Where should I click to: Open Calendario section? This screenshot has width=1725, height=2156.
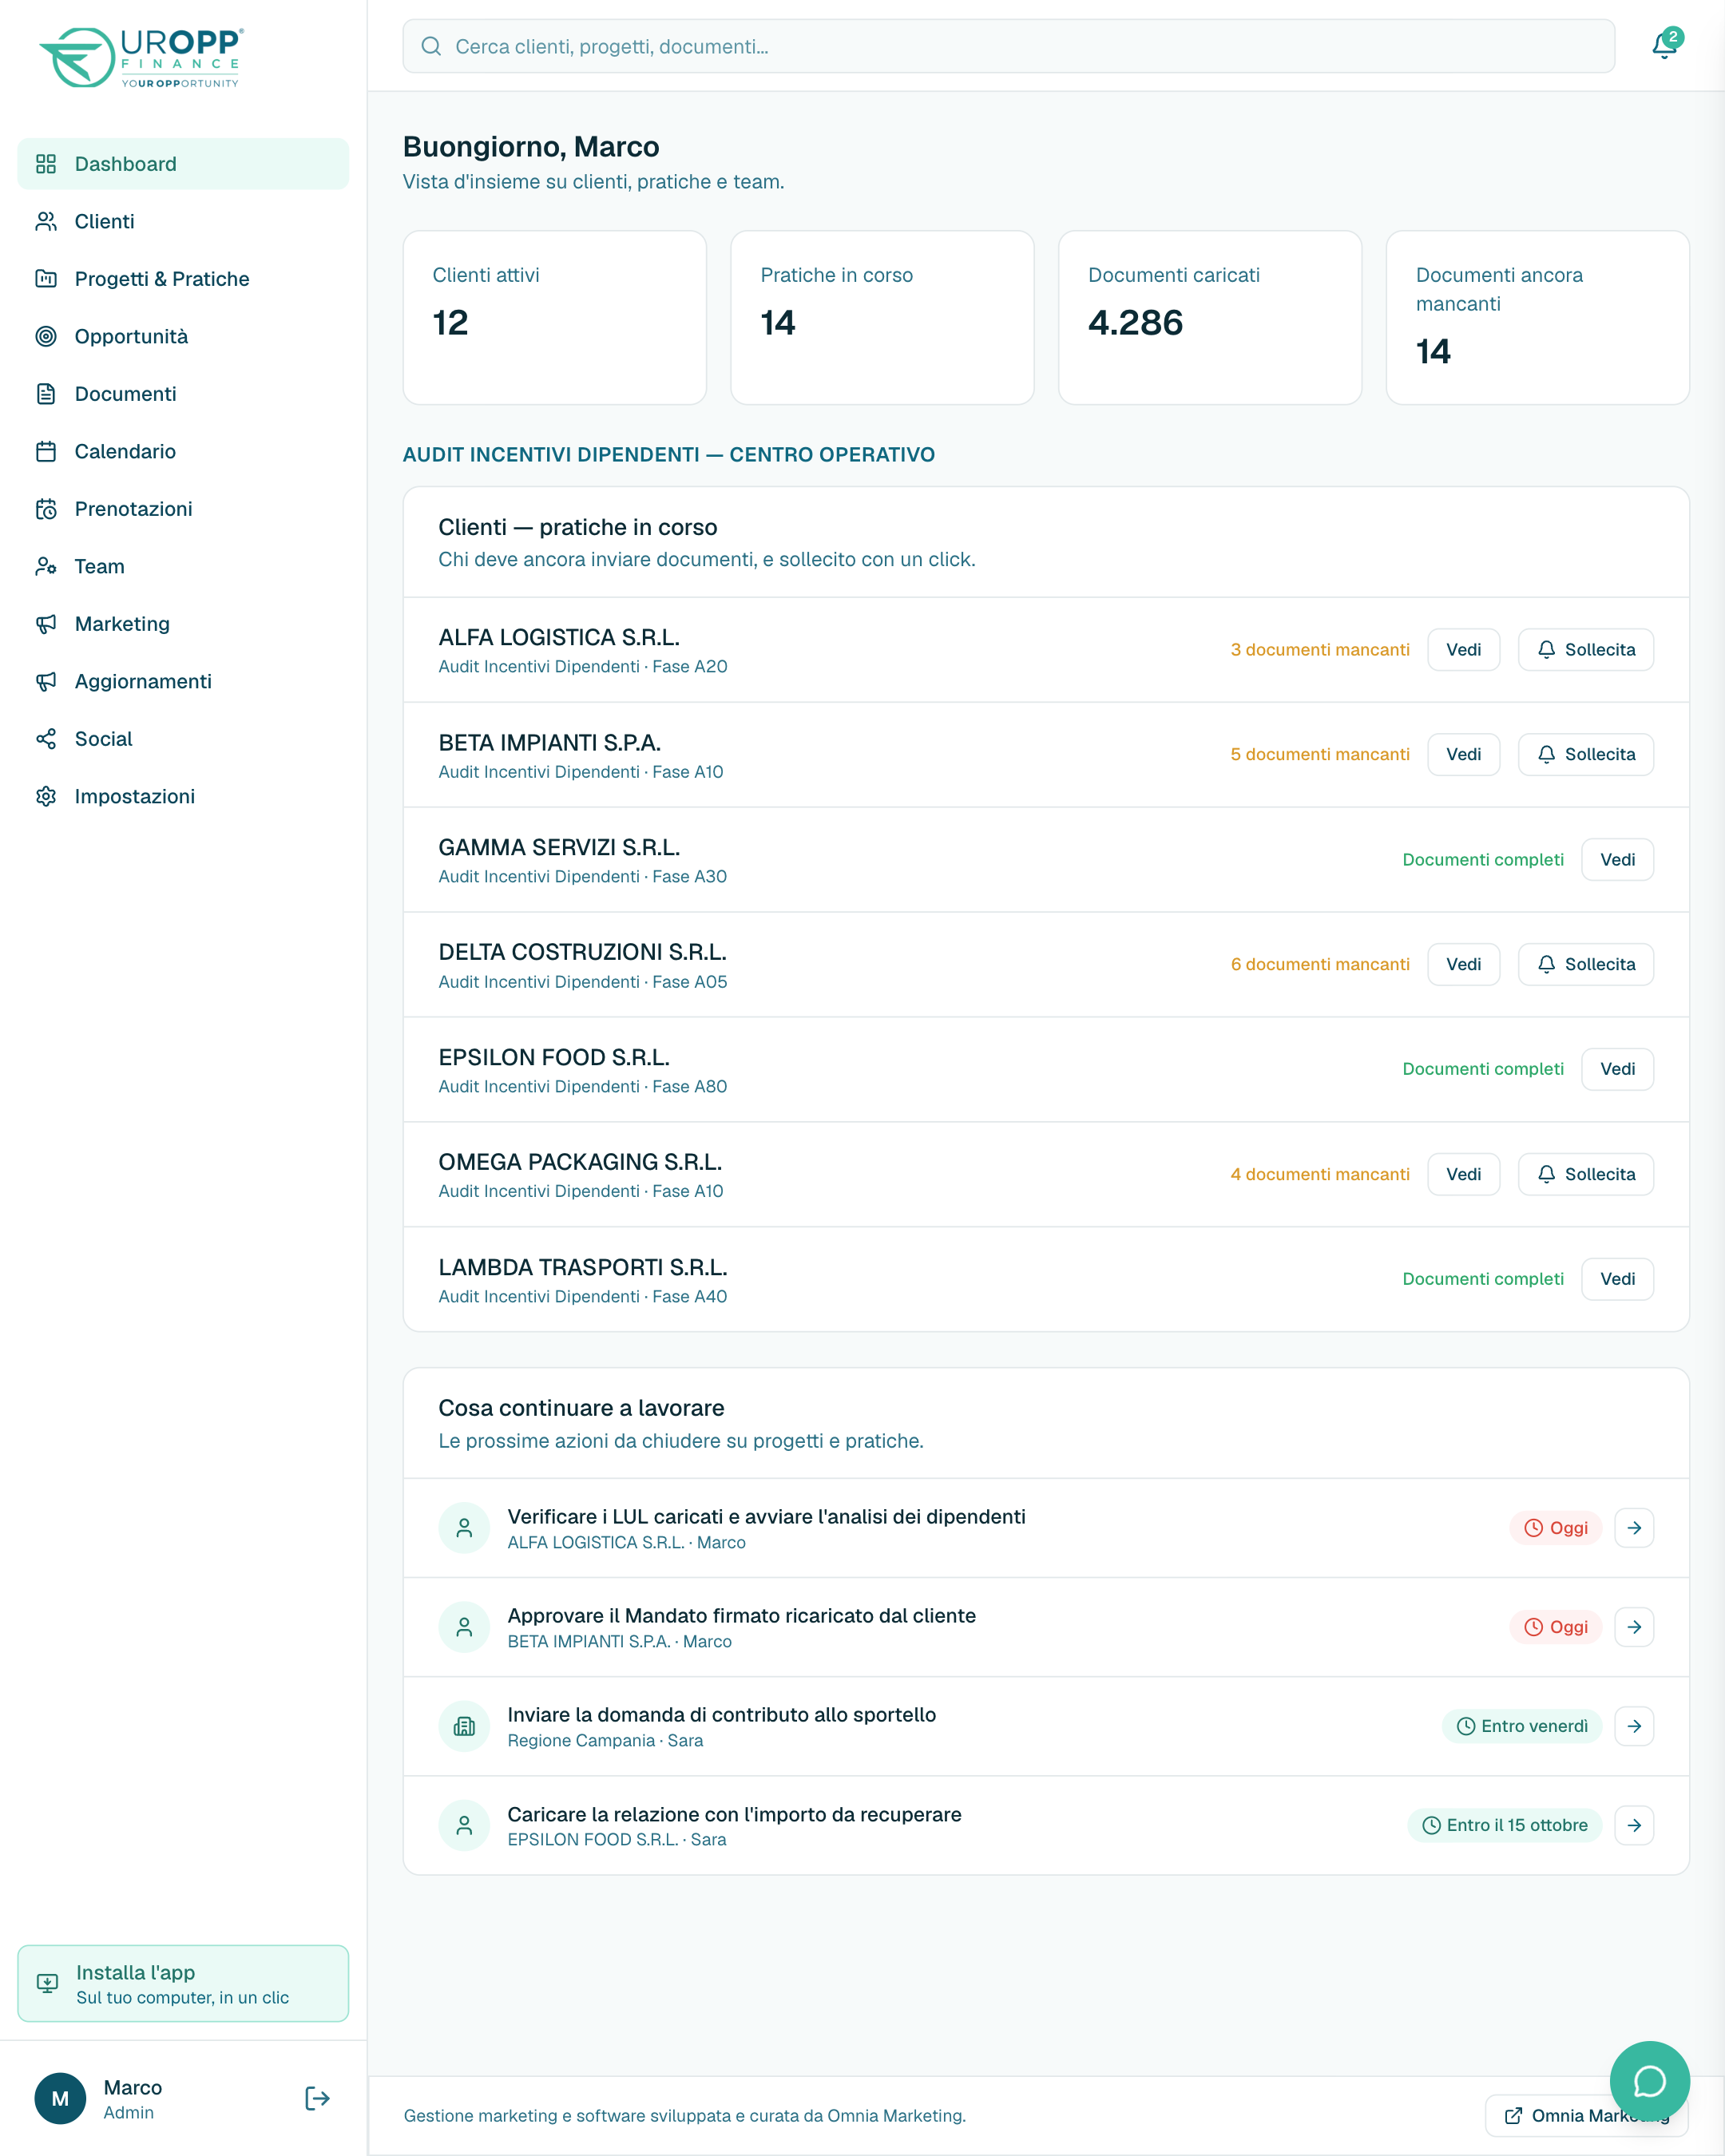(183, 451)
